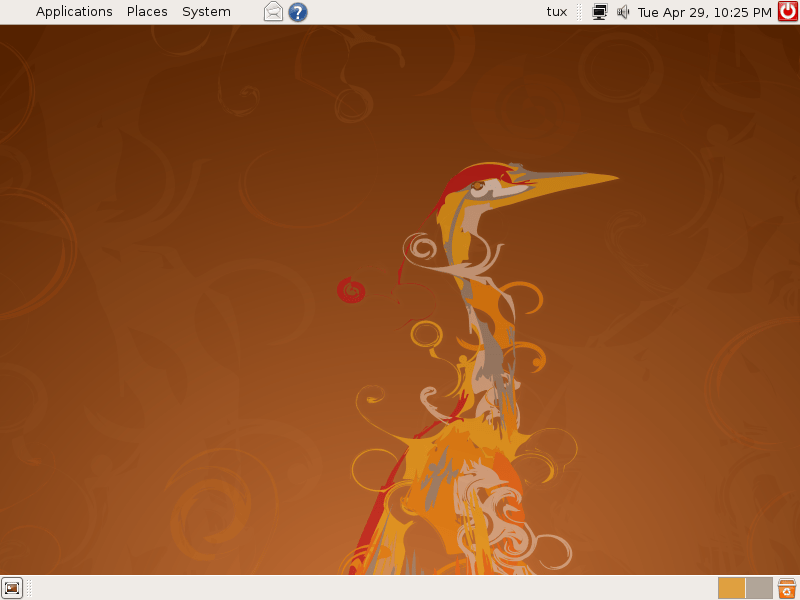Expand the calendar from the clock display

[704, 12]
